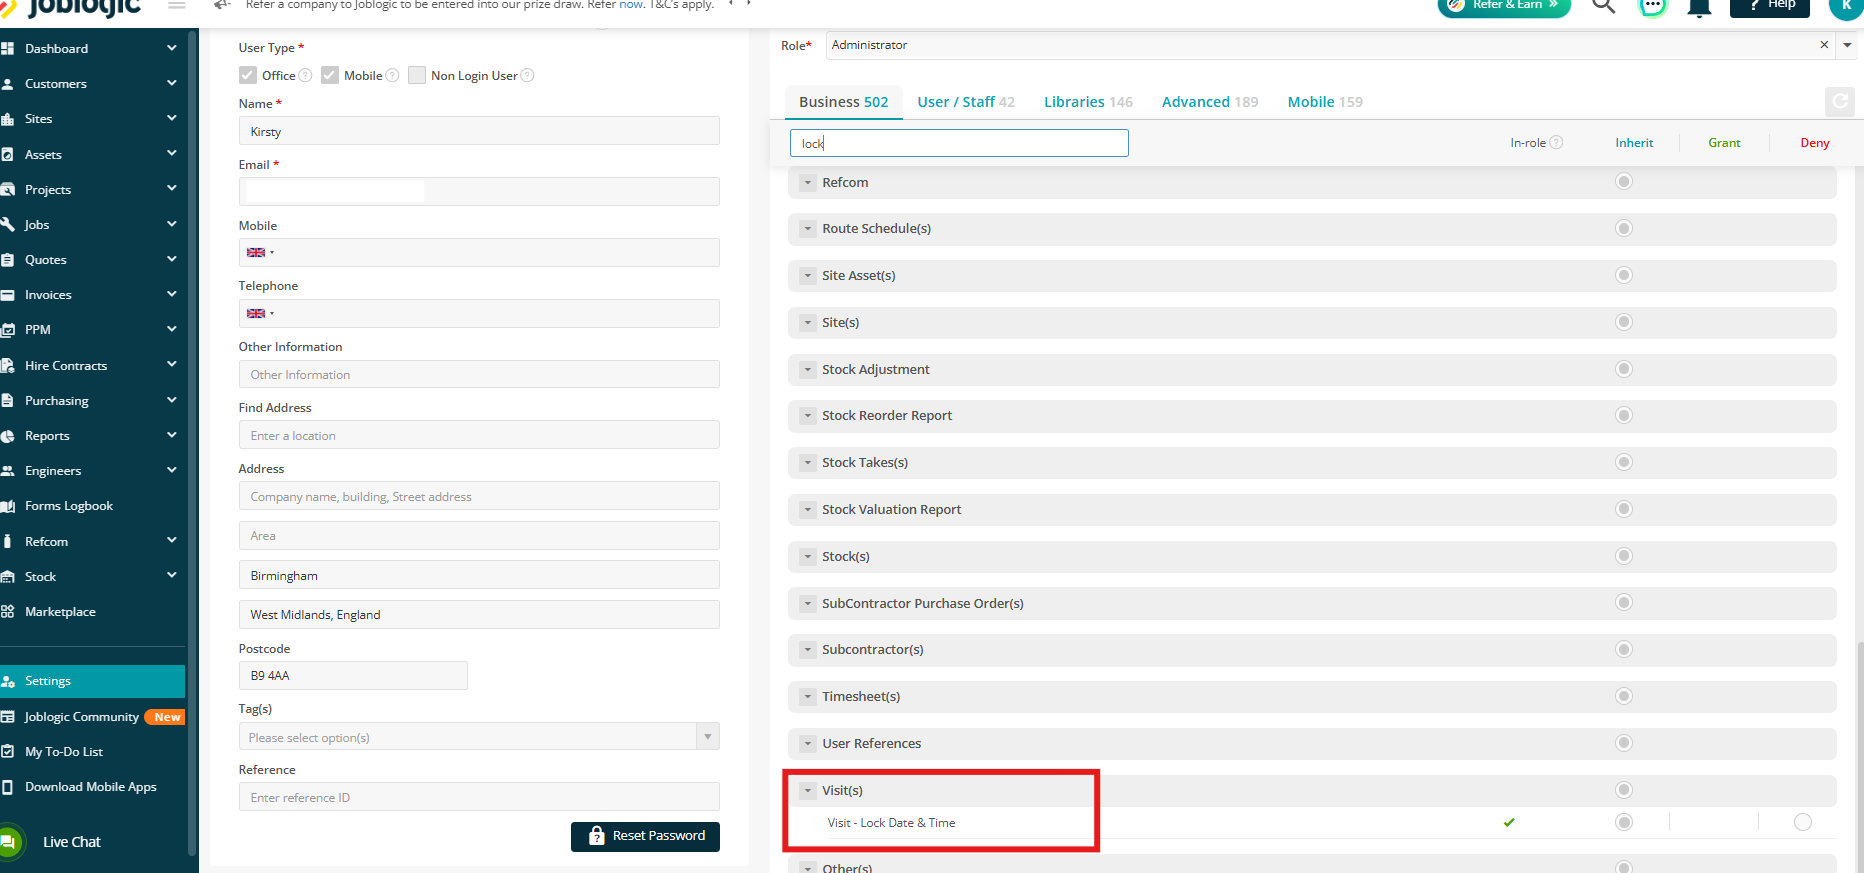Click the Forms Logbook book icon
The image size is (1864, 873).
[7, 506]
